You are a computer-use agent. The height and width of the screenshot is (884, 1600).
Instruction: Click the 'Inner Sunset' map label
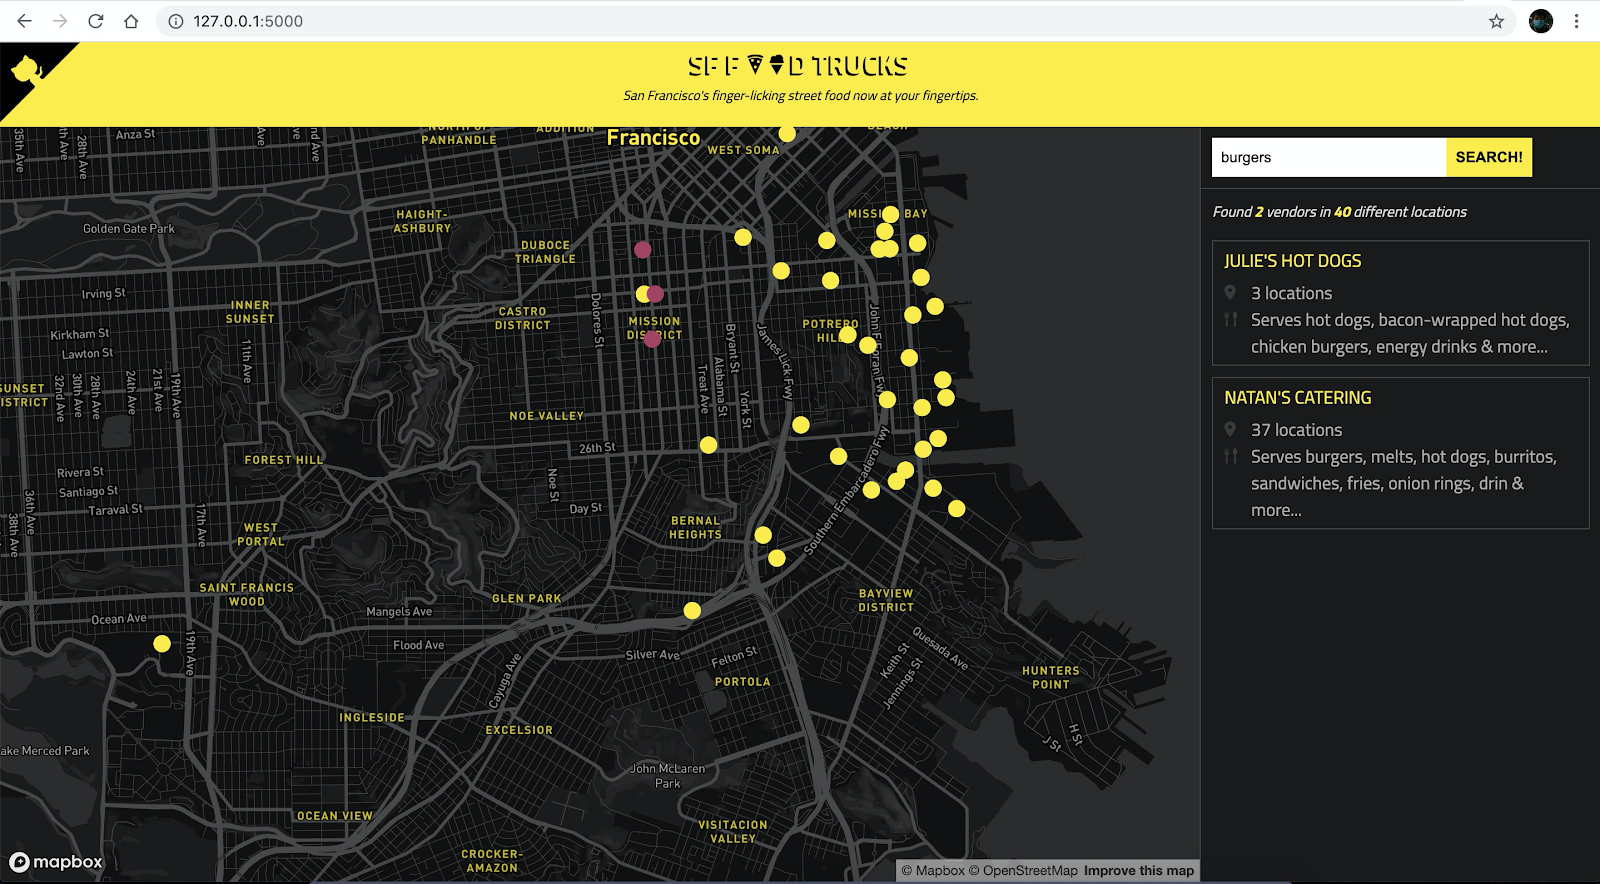click(250, 312)
